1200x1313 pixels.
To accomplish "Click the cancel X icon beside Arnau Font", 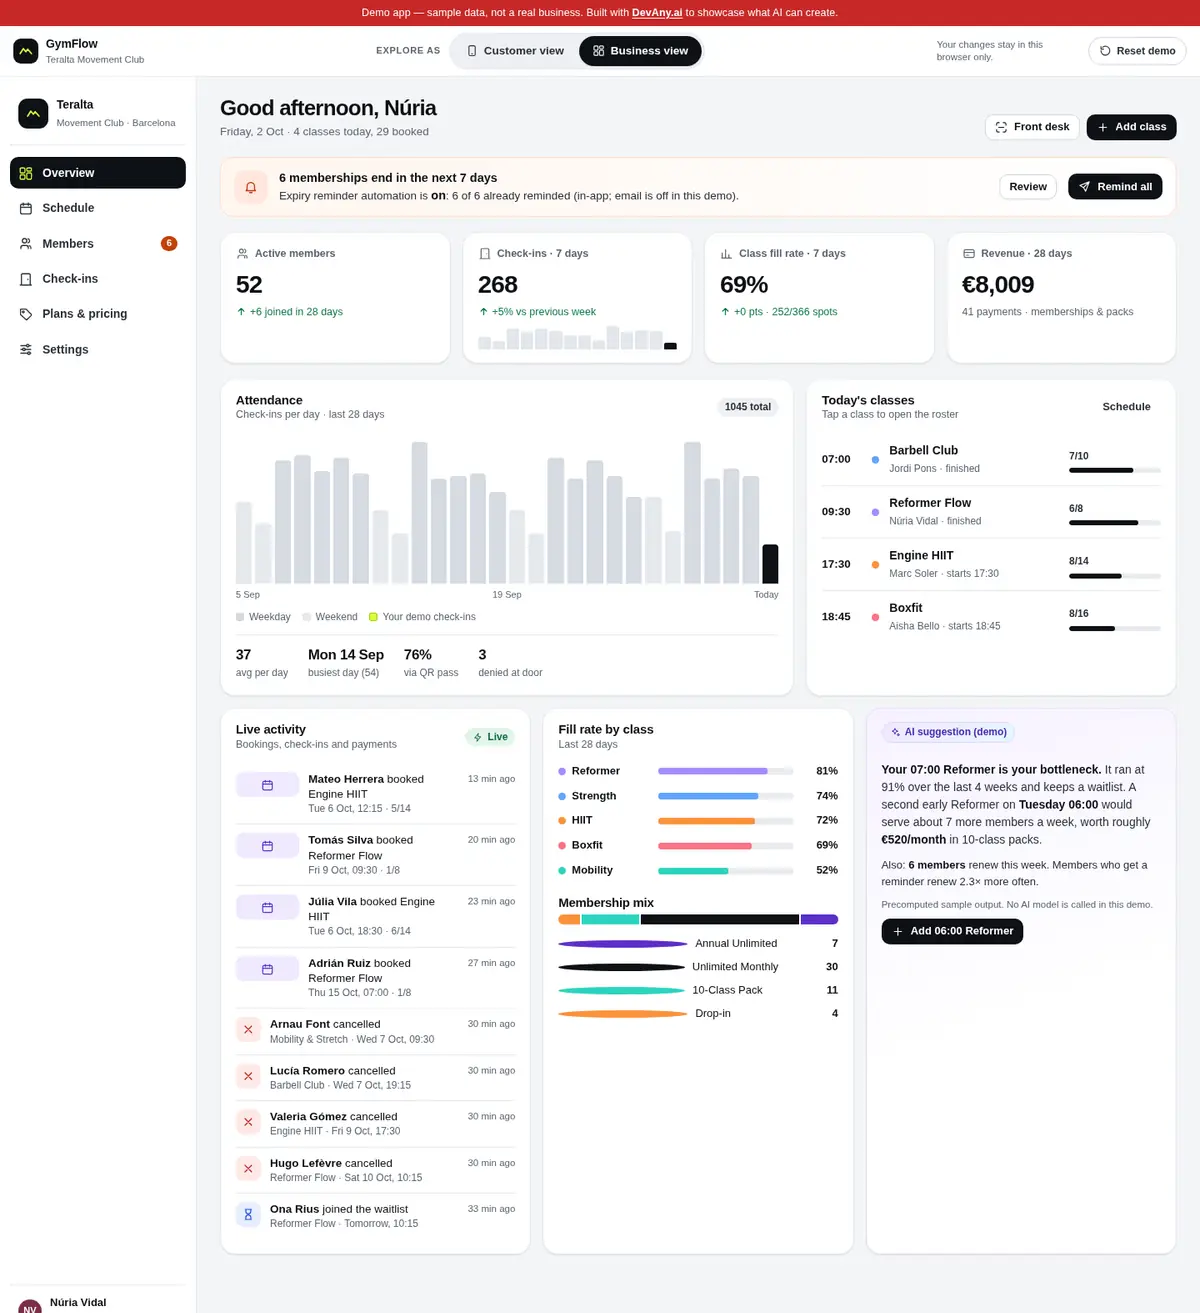I will 248,1029.
